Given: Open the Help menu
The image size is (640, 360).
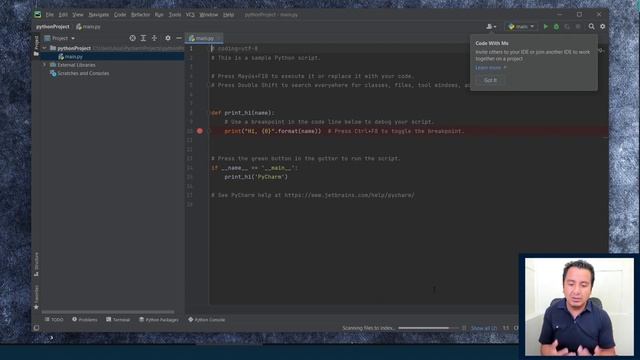Looking at the screenshot, I should 228,15.
